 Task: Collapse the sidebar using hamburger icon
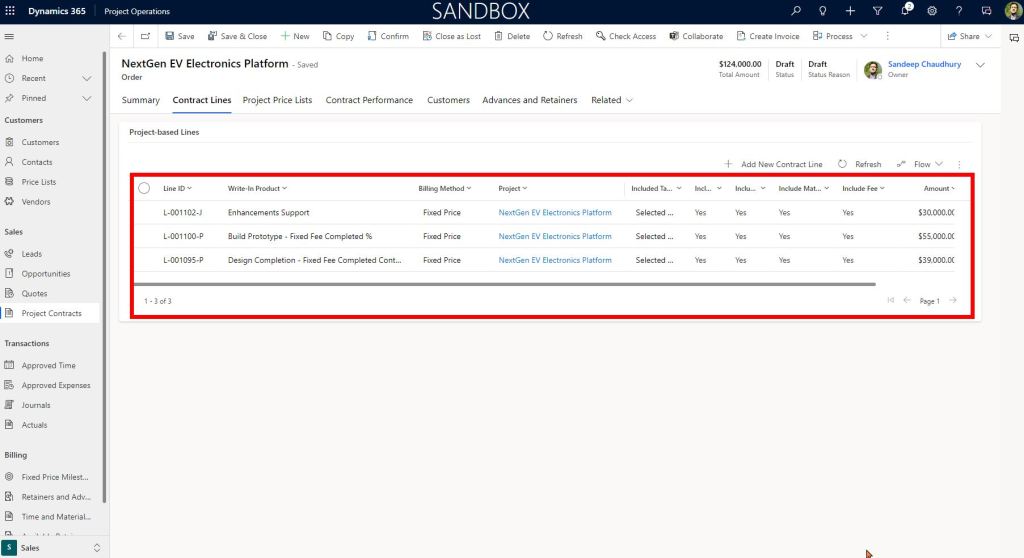pos(10,36)
